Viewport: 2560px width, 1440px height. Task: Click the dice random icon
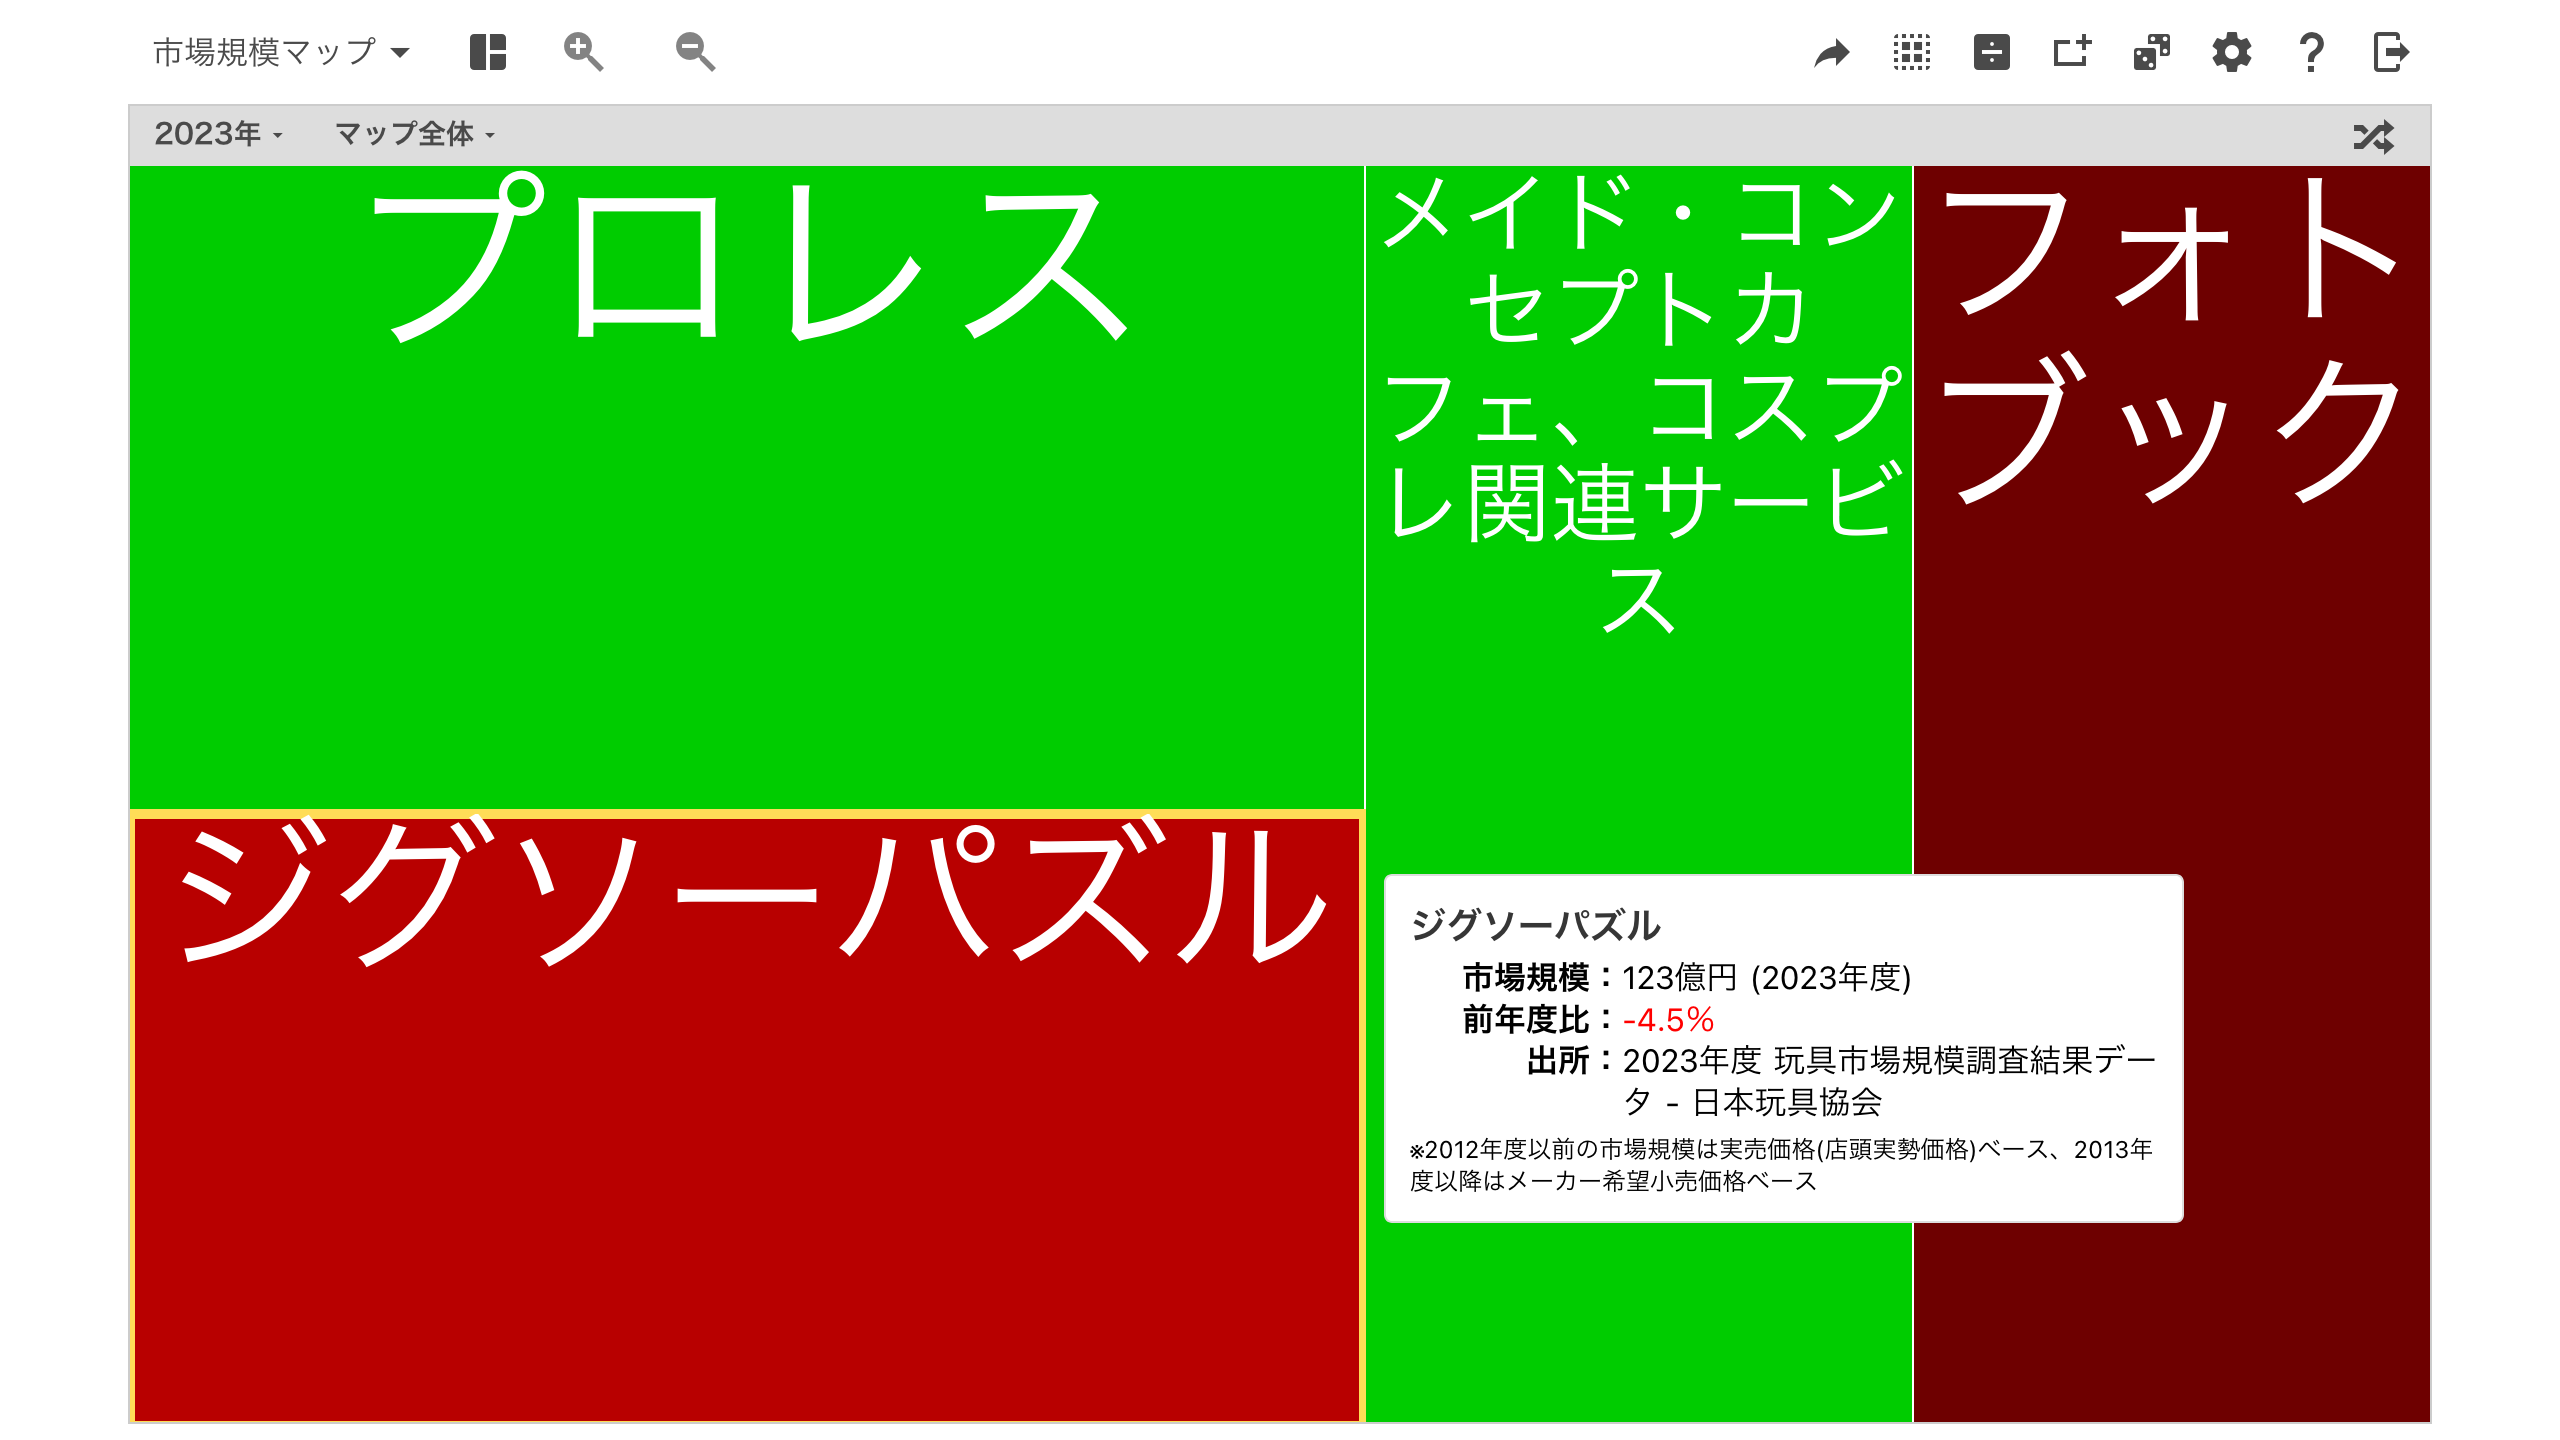[x=2152, y=52]
